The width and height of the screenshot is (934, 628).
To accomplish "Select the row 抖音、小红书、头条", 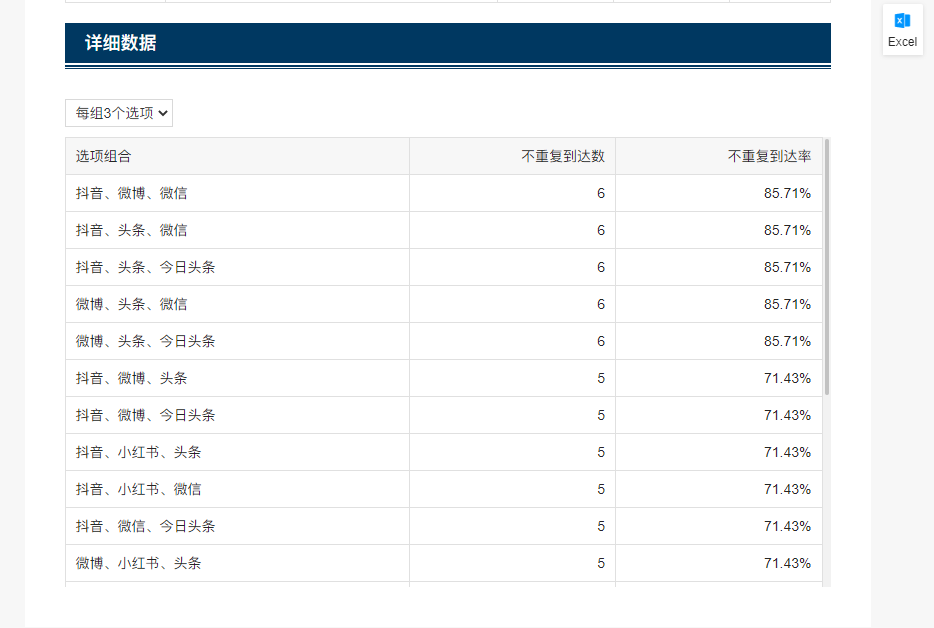I will point(444,452).
